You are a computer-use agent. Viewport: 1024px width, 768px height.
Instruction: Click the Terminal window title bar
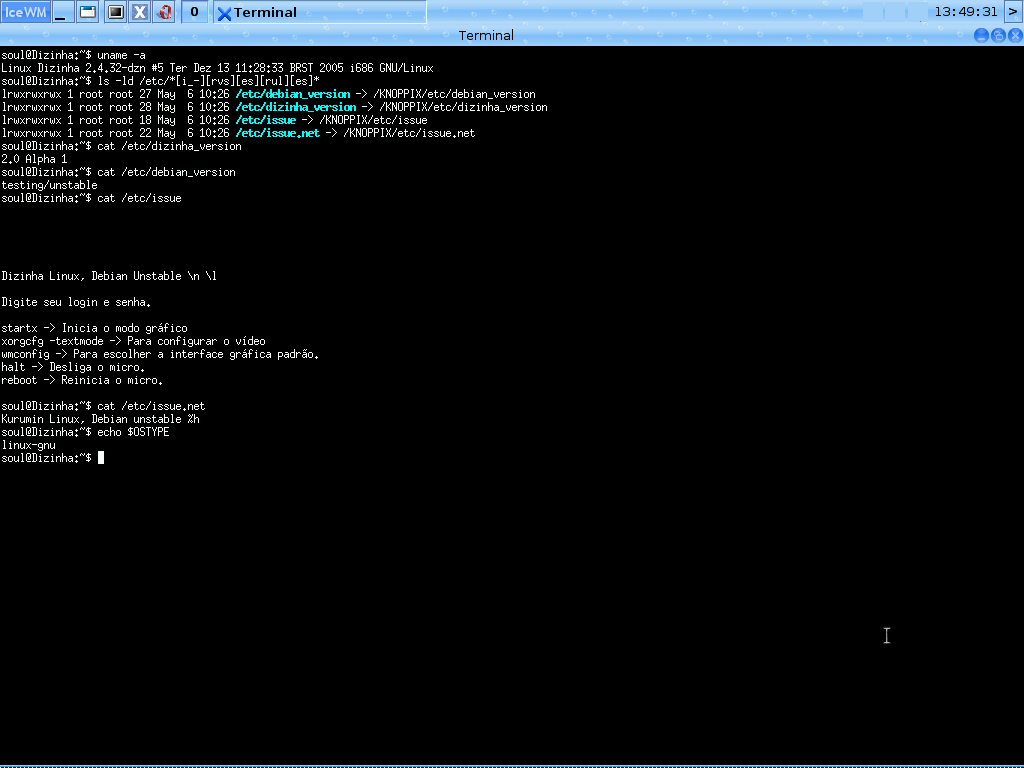pos(486,35)
